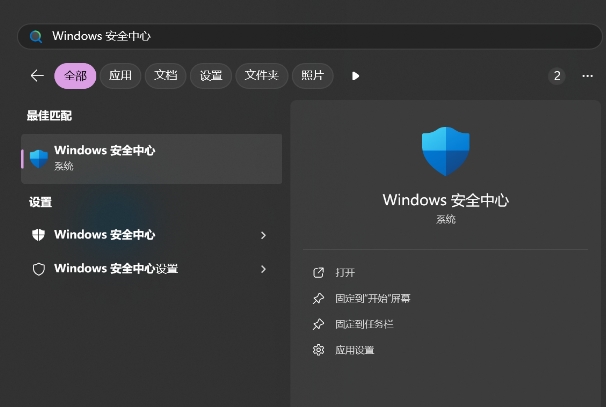Click the search field containing Windows 安全中心

coord(300,36)
